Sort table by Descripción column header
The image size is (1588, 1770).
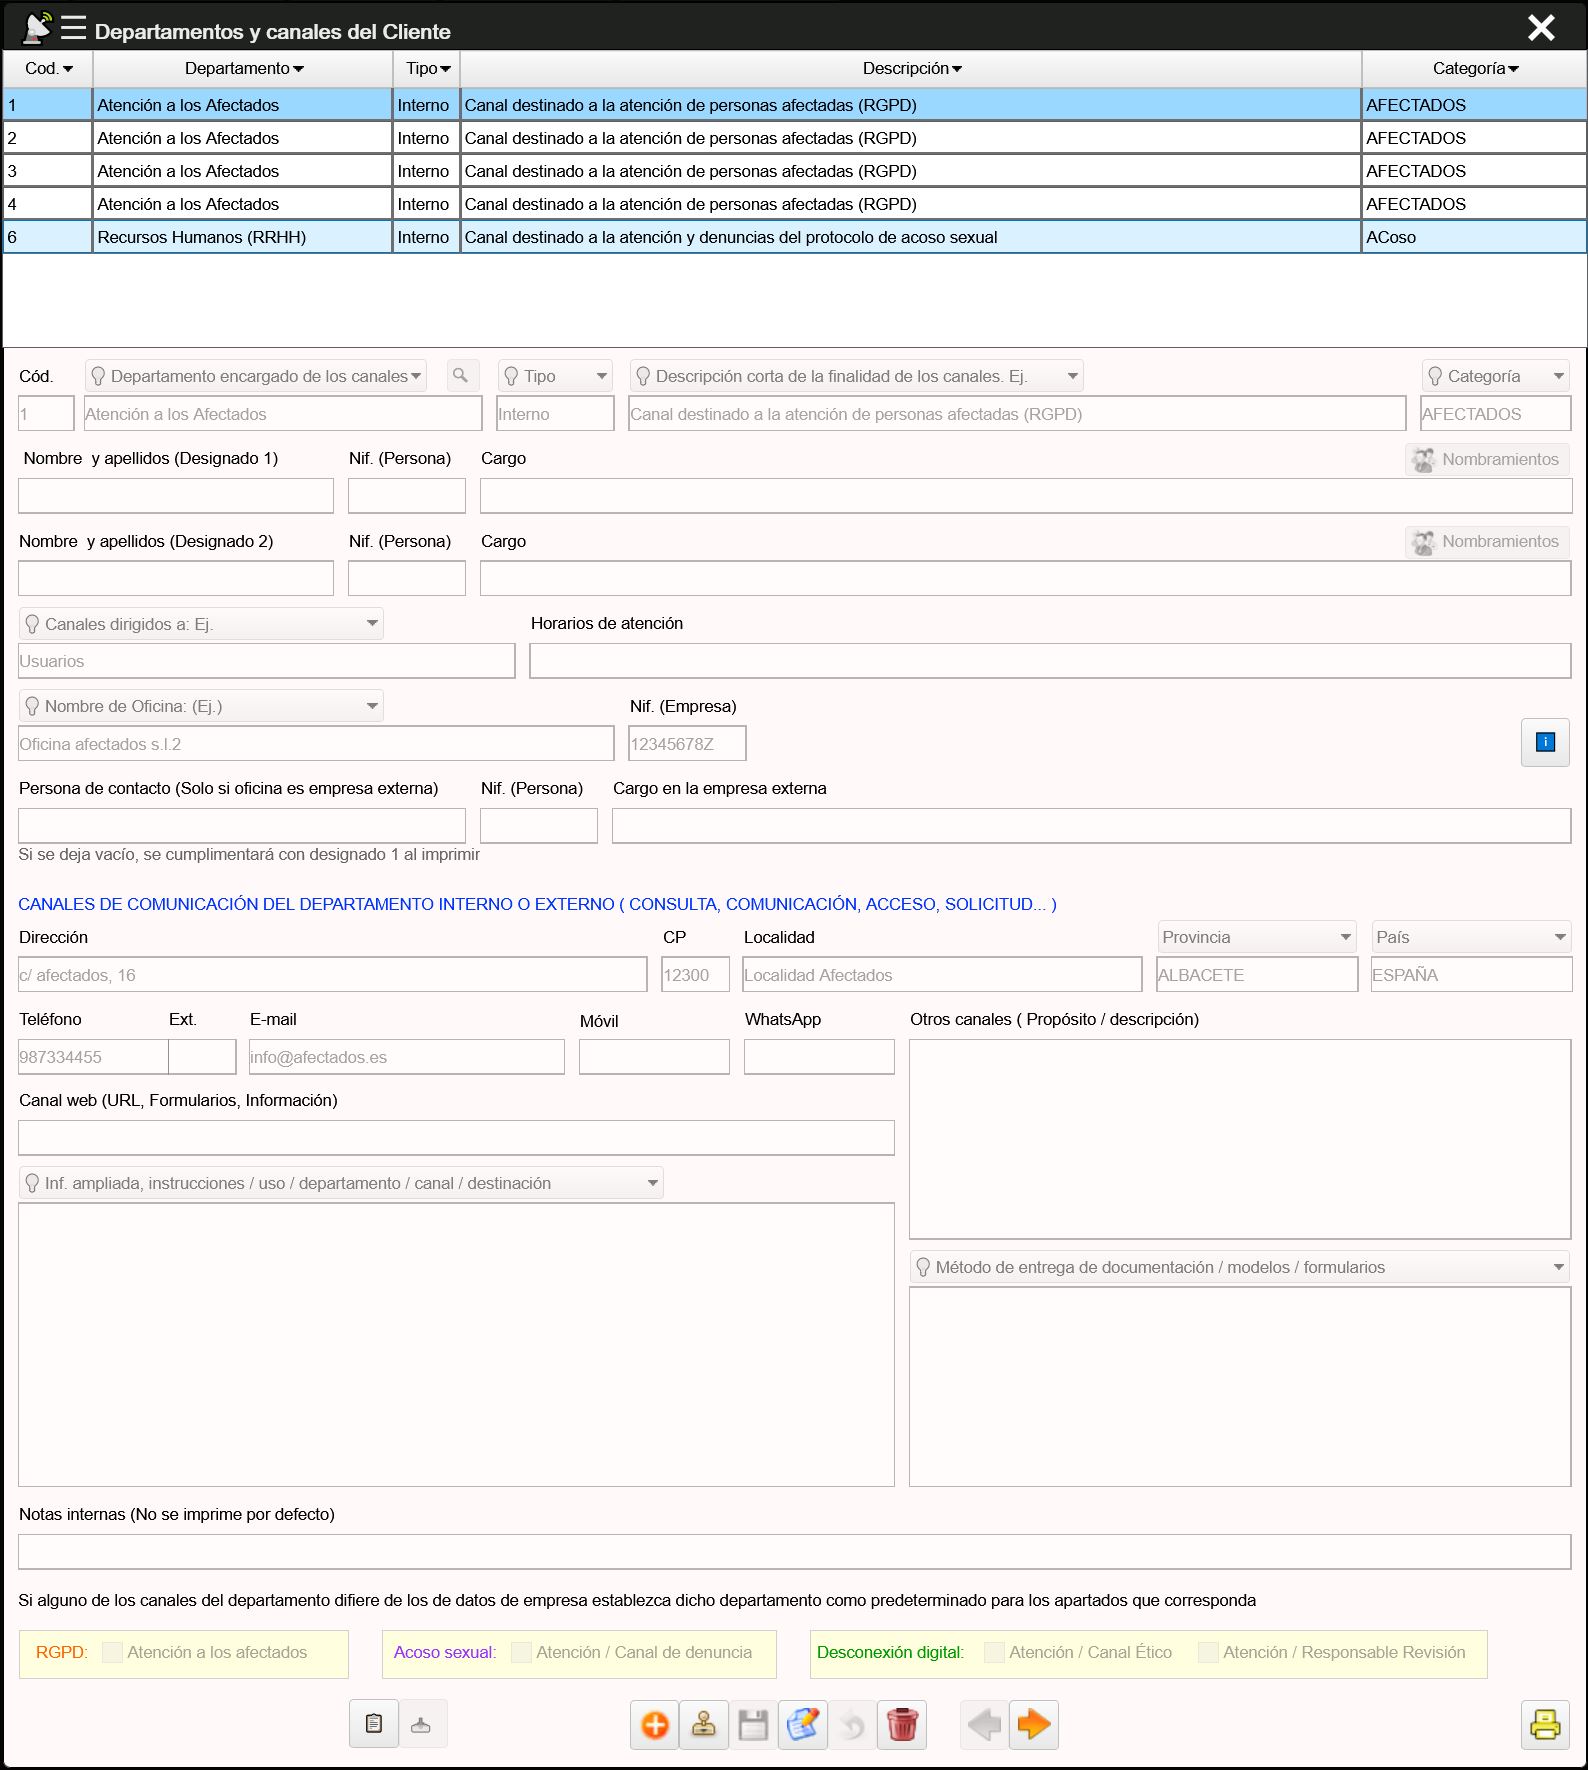coord(911,68)
